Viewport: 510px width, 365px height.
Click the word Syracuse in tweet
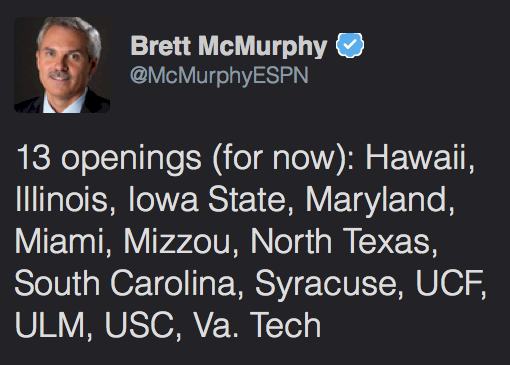click(x=326, y=284)
